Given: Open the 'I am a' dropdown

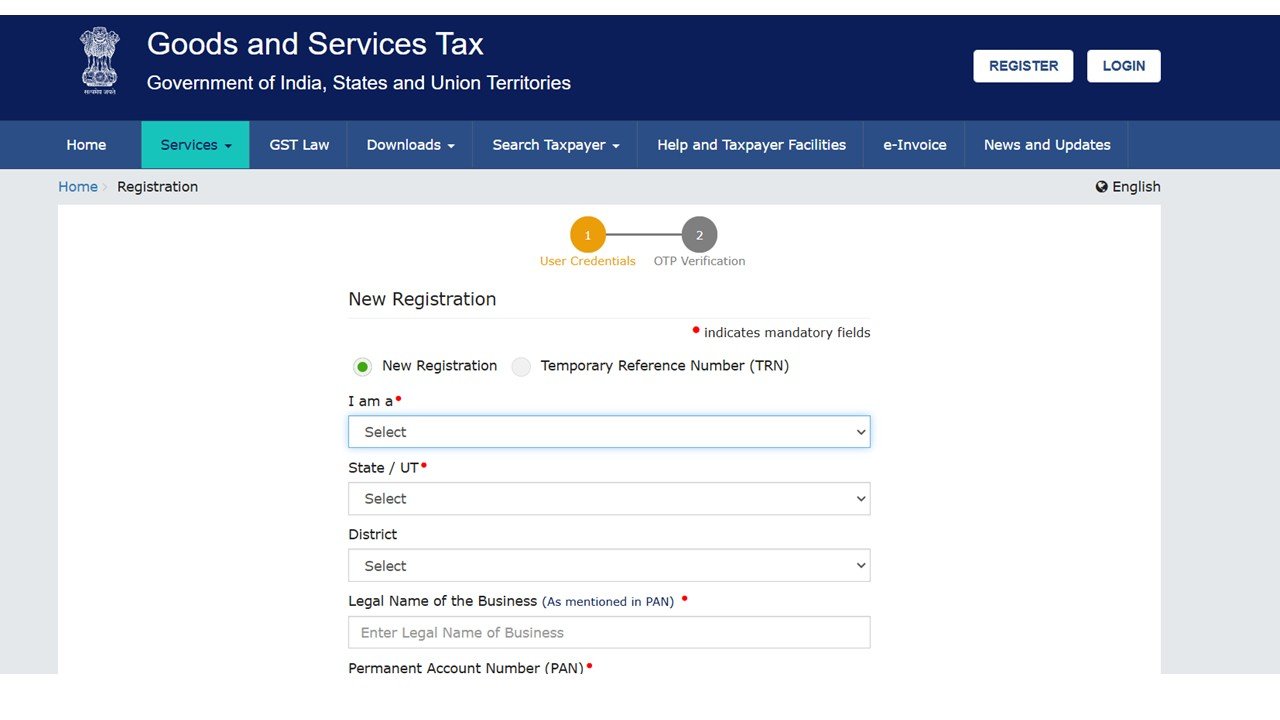Looking at the screenshot, I should pos(609,432).
